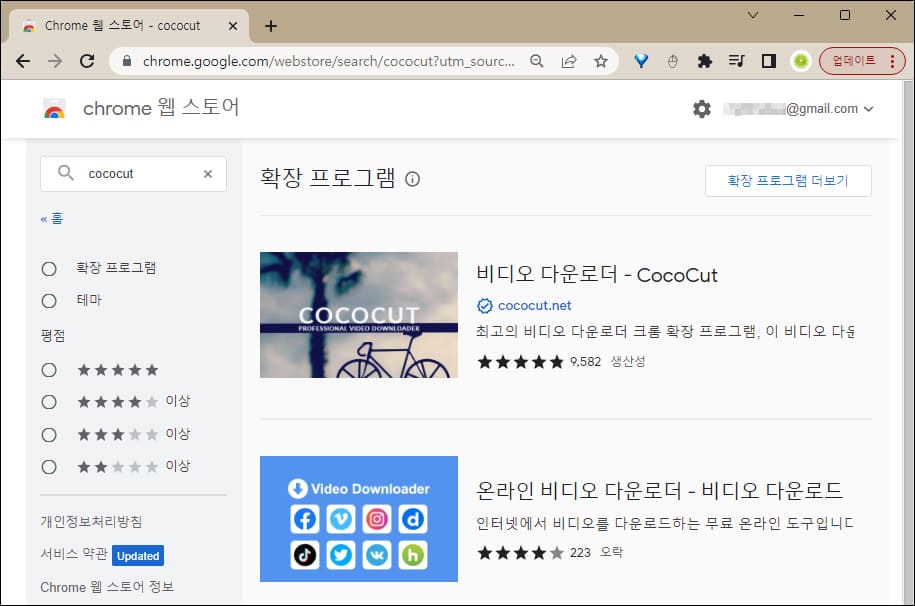Open the settings gear icon
915x606 pixels.
pos(702,108)
